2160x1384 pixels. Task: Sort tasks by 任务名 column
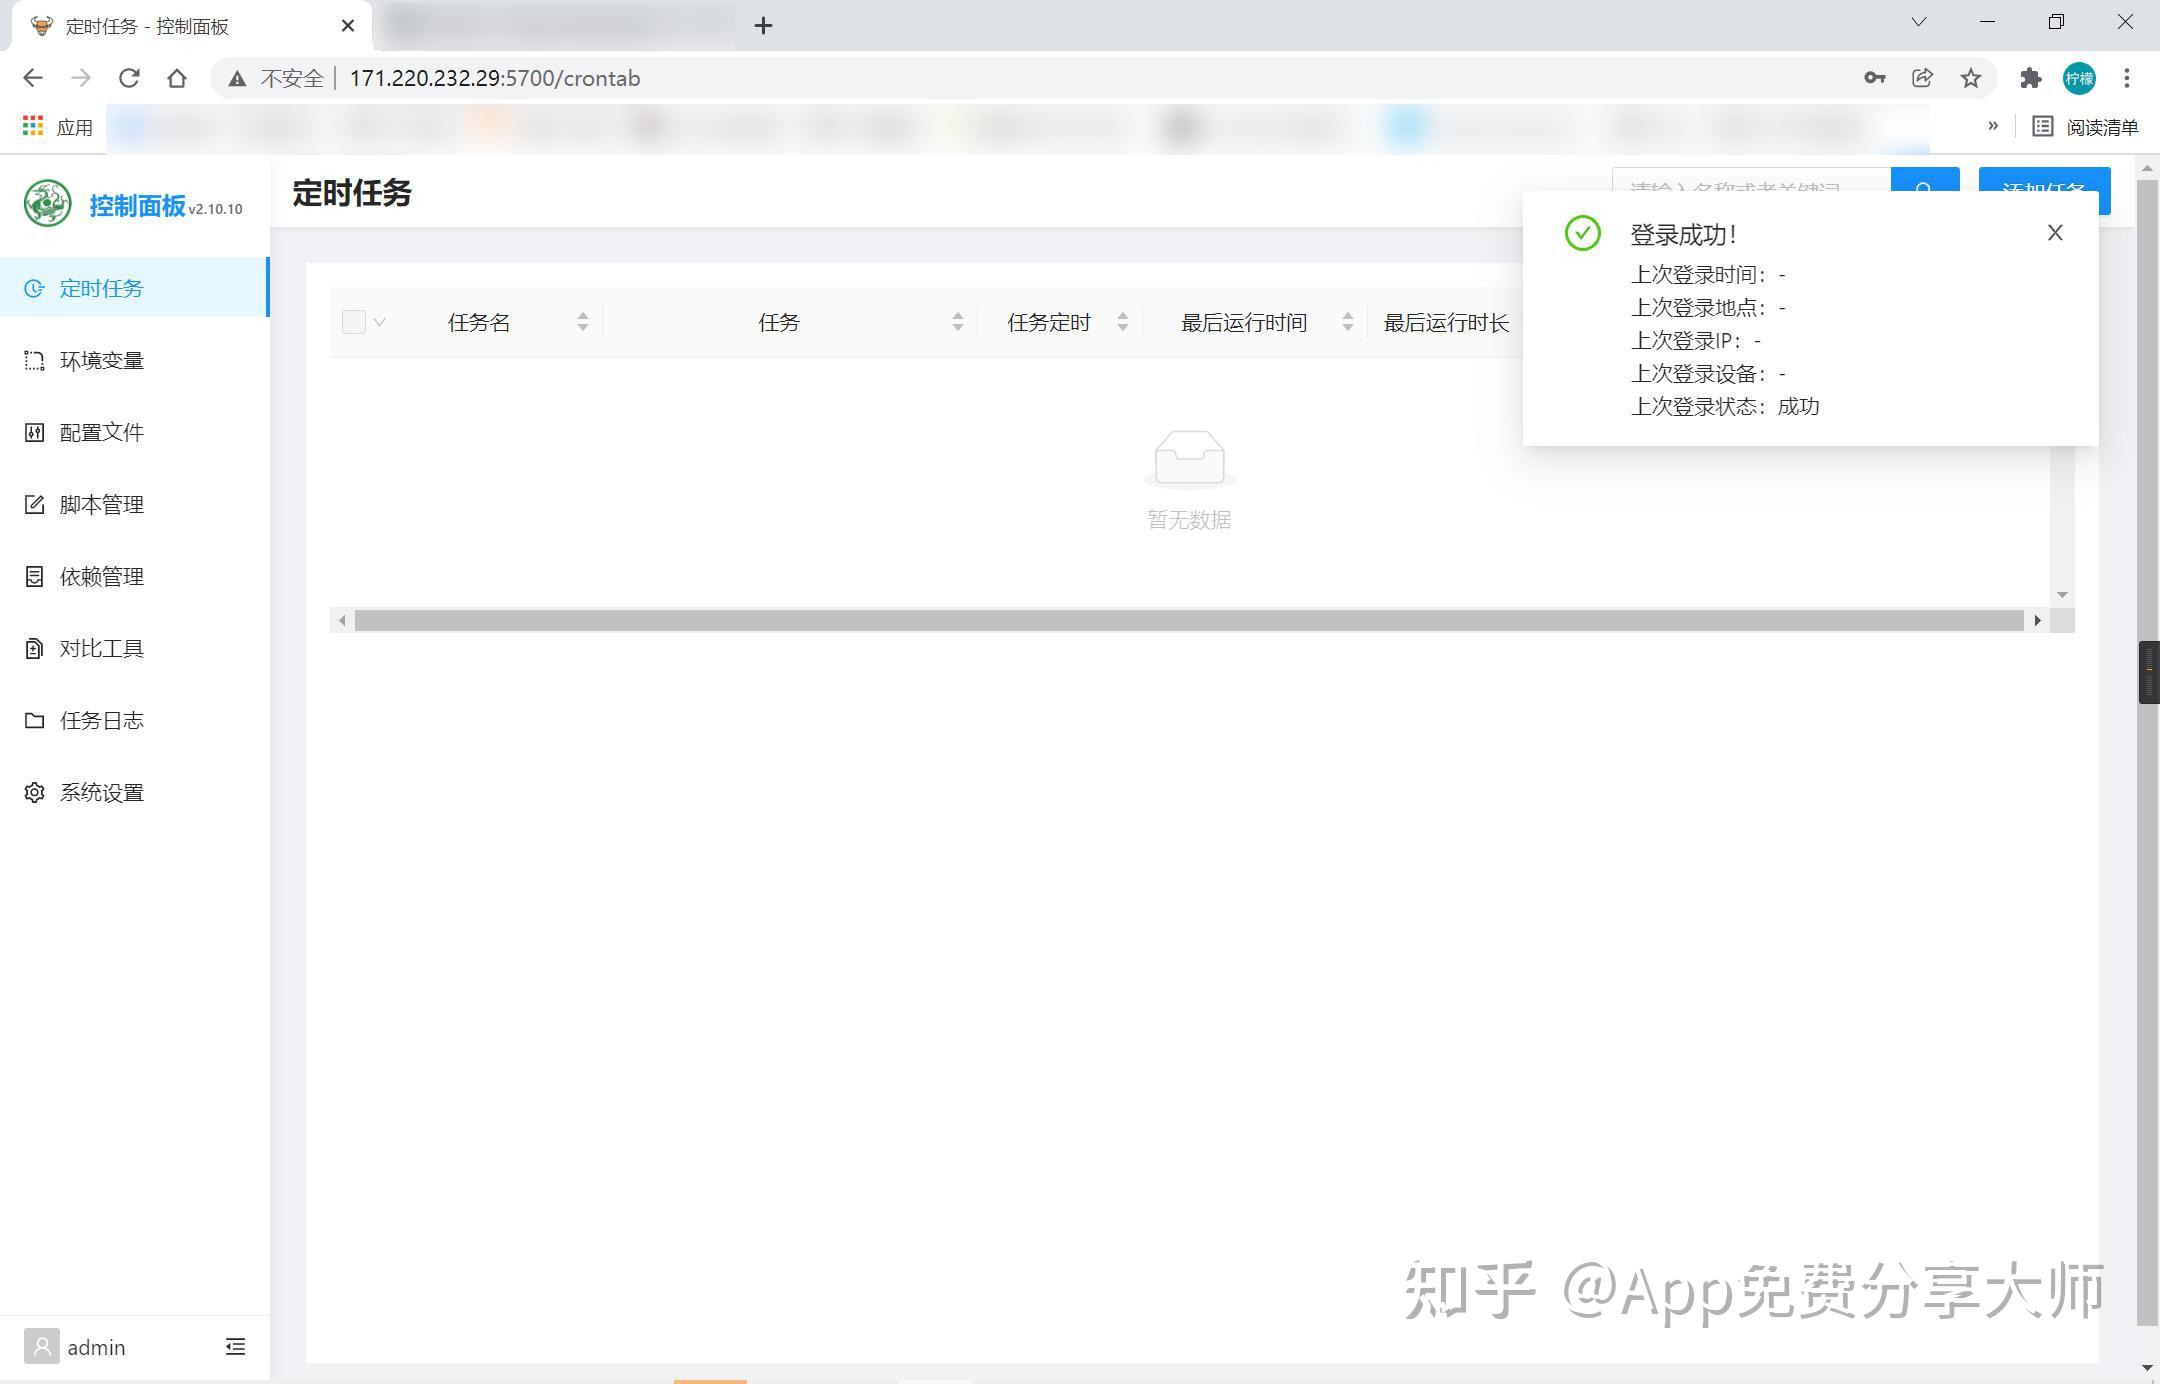pos(583,322)
